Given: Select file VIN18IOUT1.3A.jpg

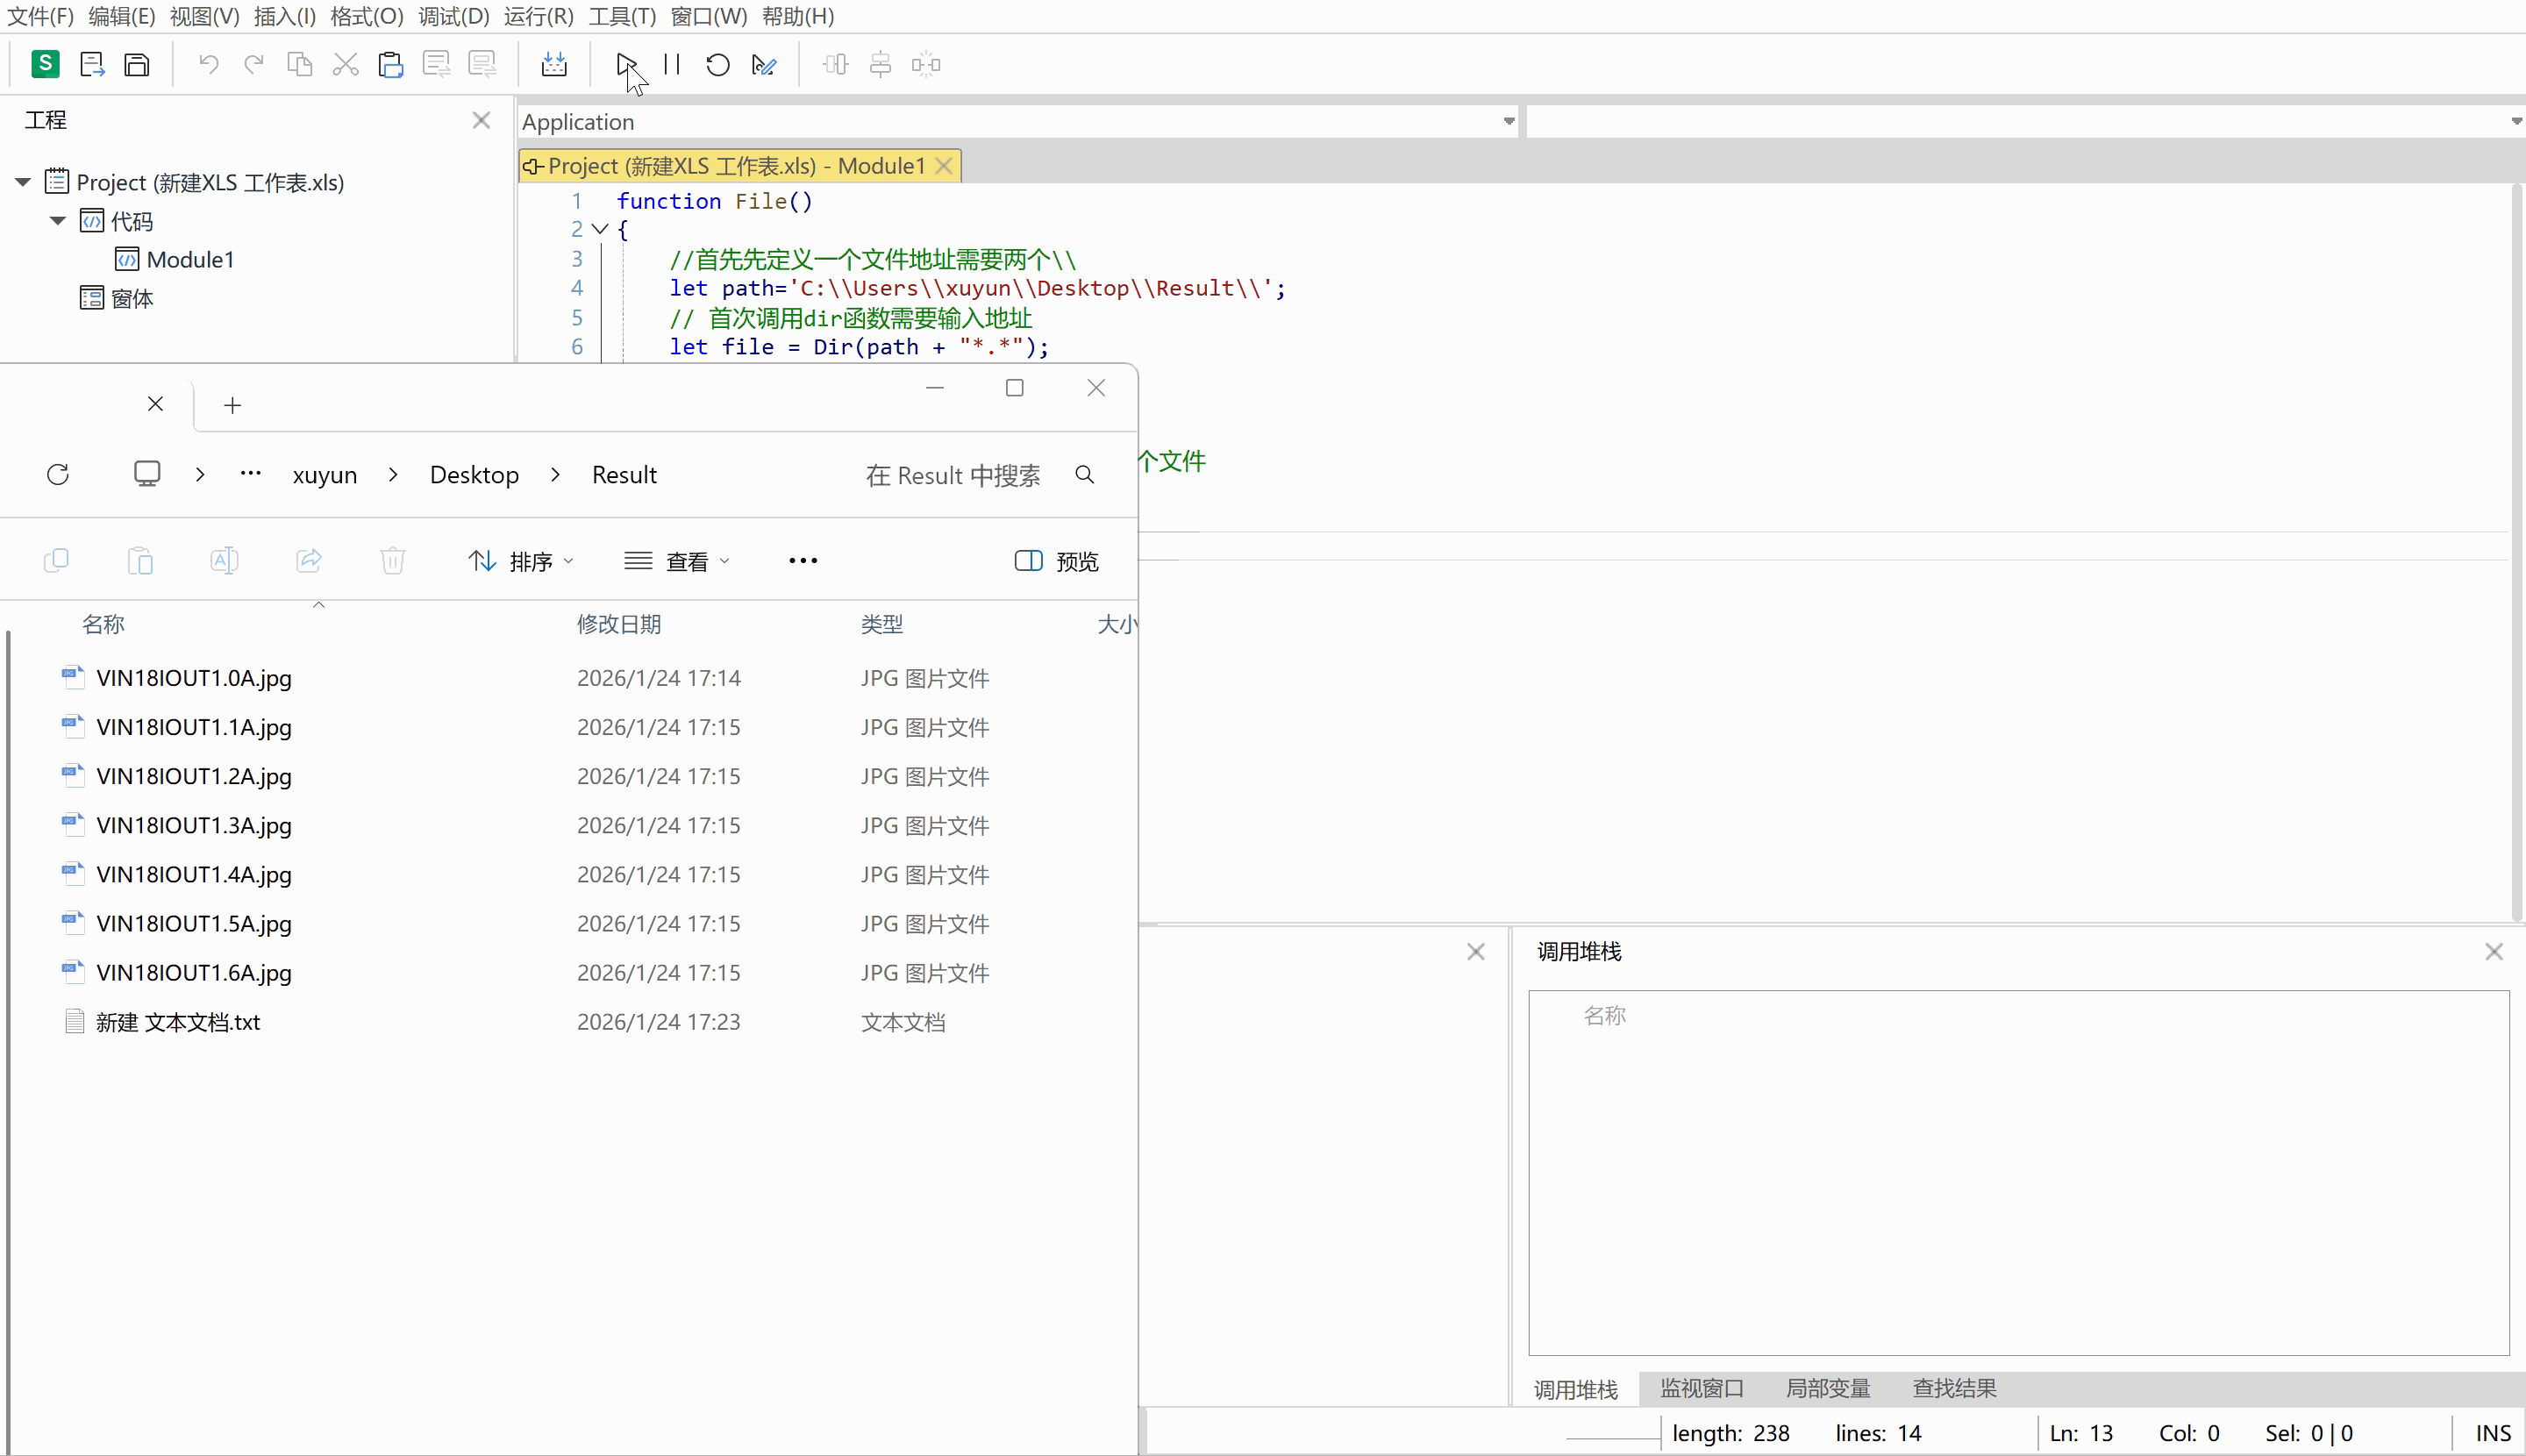Looking at the screenshot, I should pos(194,825).
